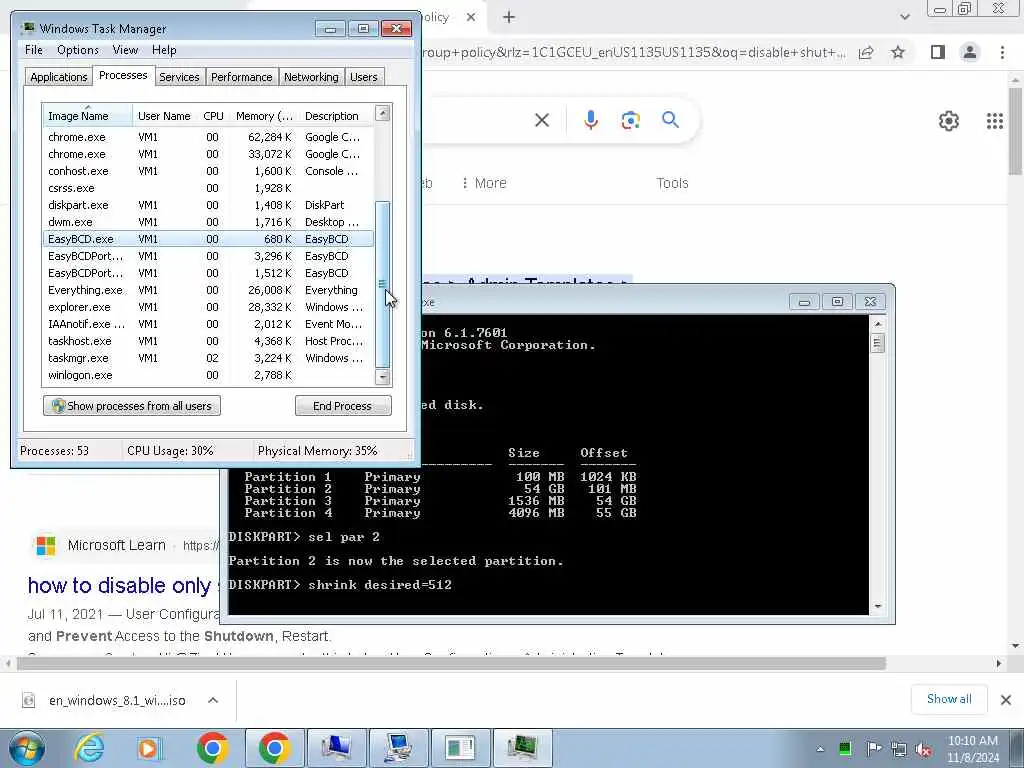Select the conhost.exe process row

tap(208, 171)
